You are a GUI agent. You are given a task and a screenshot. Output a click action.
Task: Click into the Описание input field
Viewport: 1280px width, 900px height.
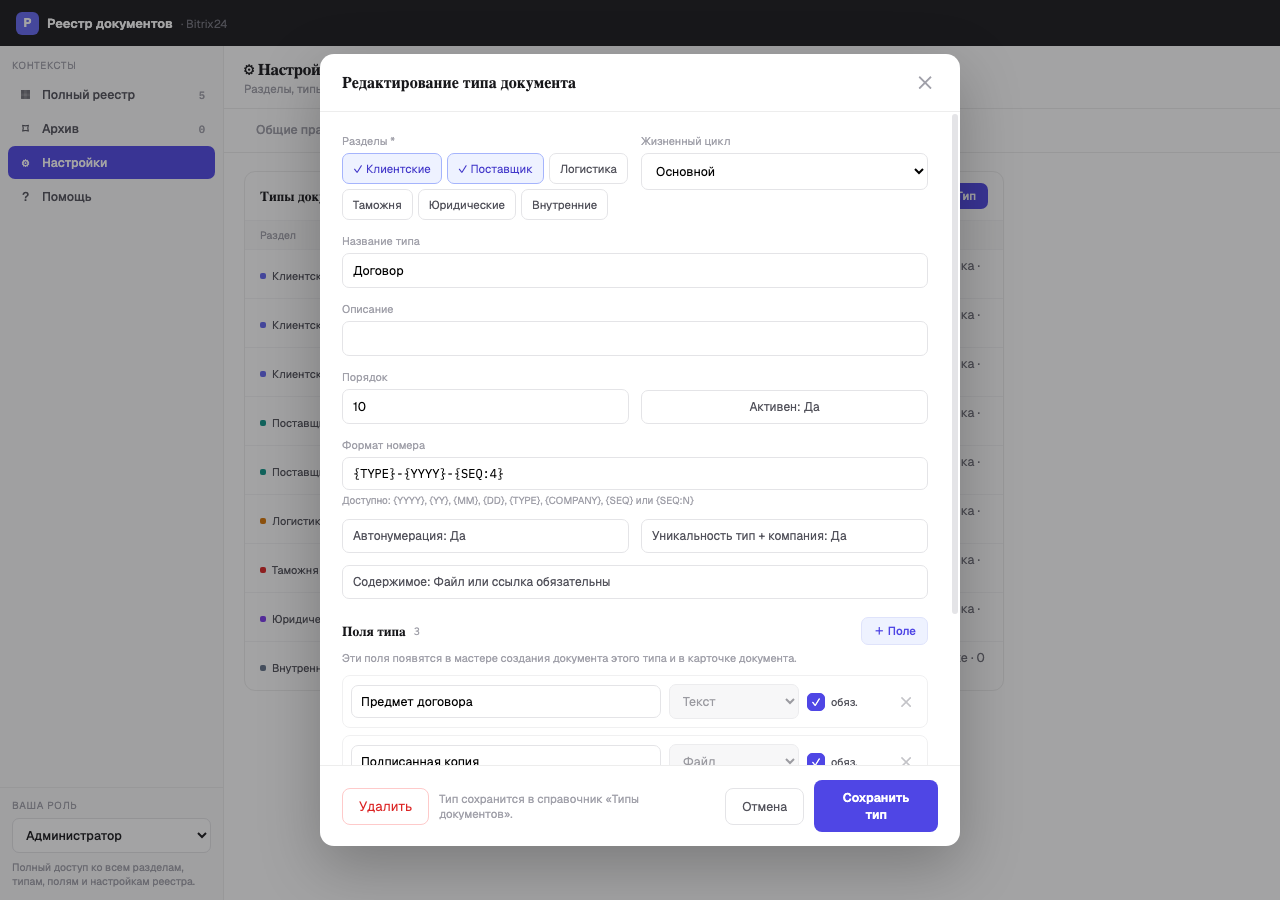pos(635,338)
